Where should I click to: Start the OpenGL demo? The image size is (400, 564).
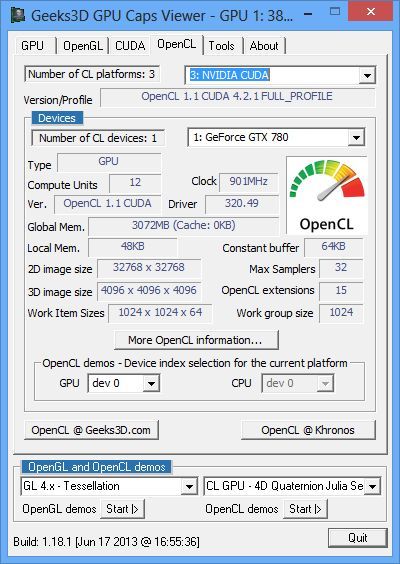pyautogui.click(x=123, y=509)
